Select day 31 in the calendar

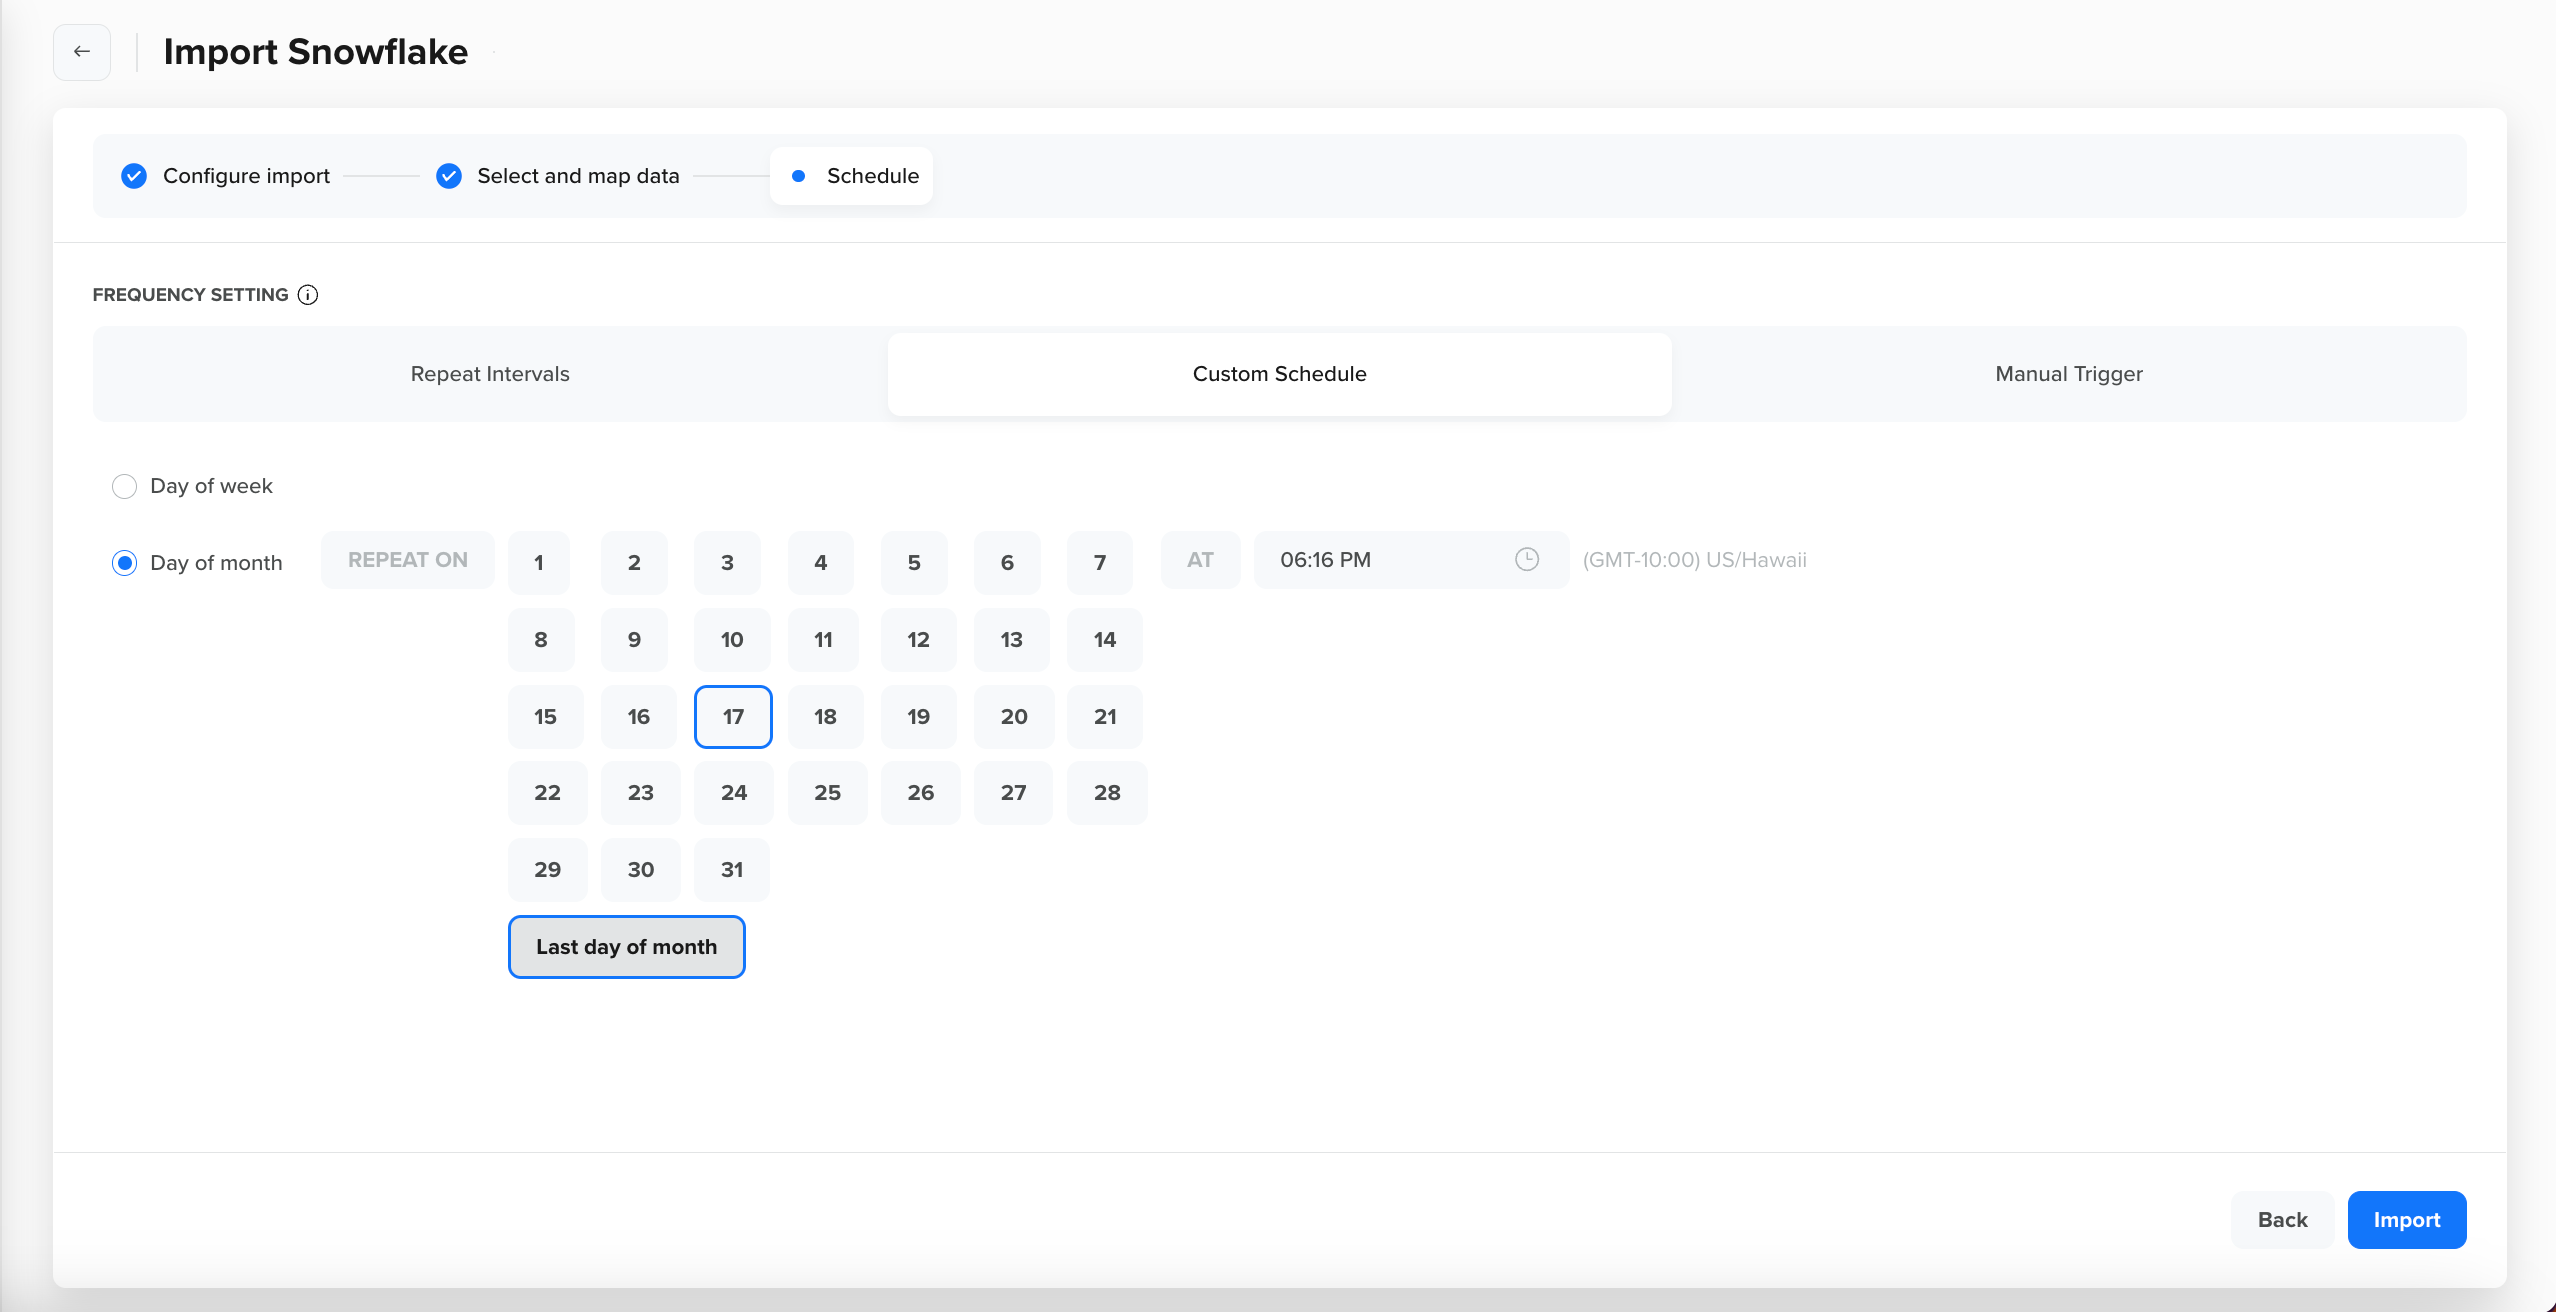[x=730, y=869]
